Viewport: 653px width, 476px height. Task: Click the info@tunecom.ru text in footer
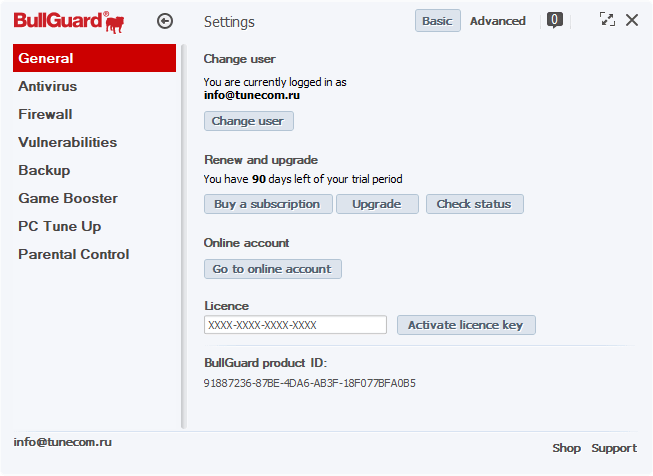click(62, 442)
